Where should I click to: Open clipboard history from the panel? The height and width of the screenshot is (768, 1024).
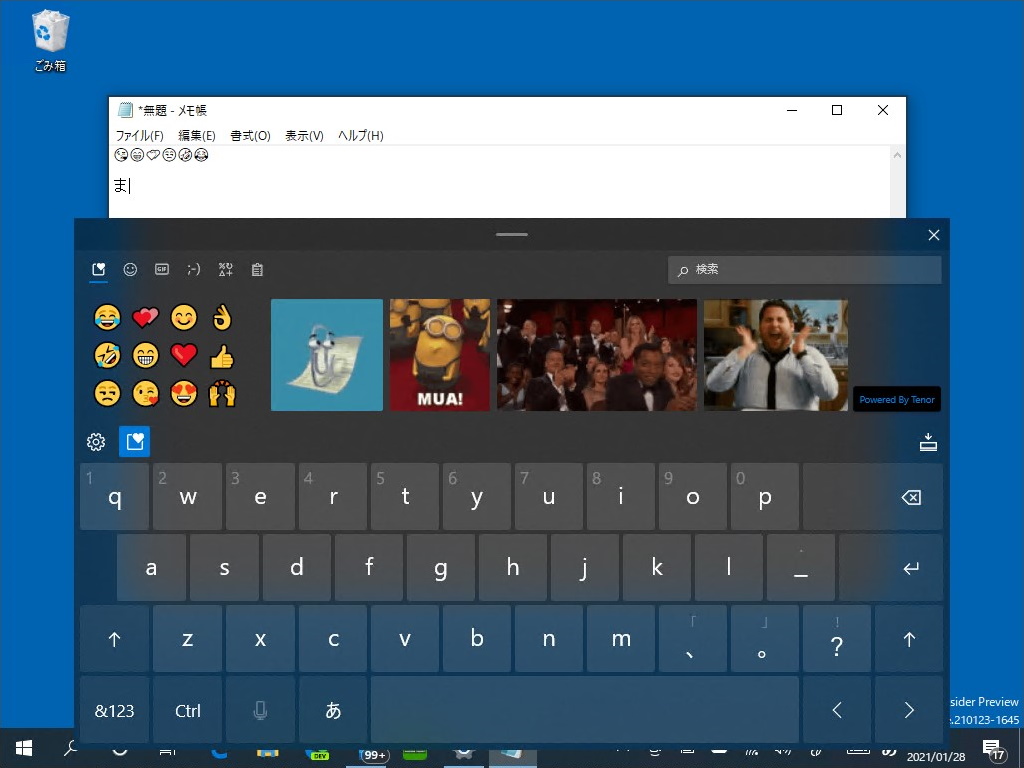pos(257,269)
